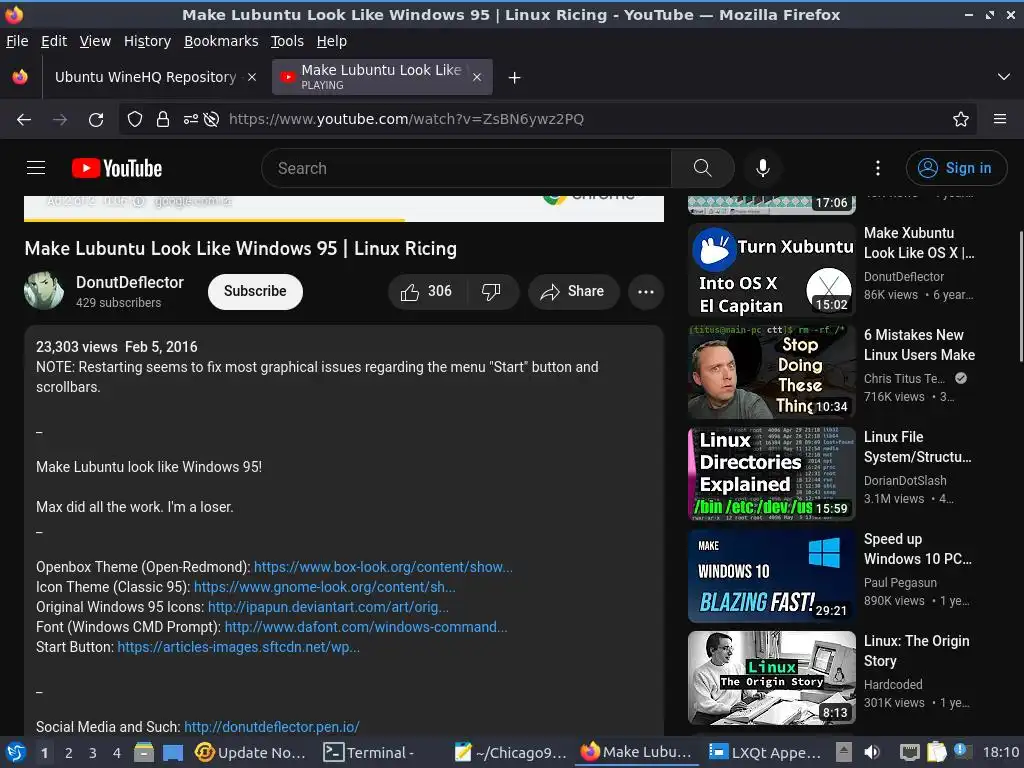The height and width of the screenshot is (768, 1024).
Task: Open the History menu
Action: (147, 41)
